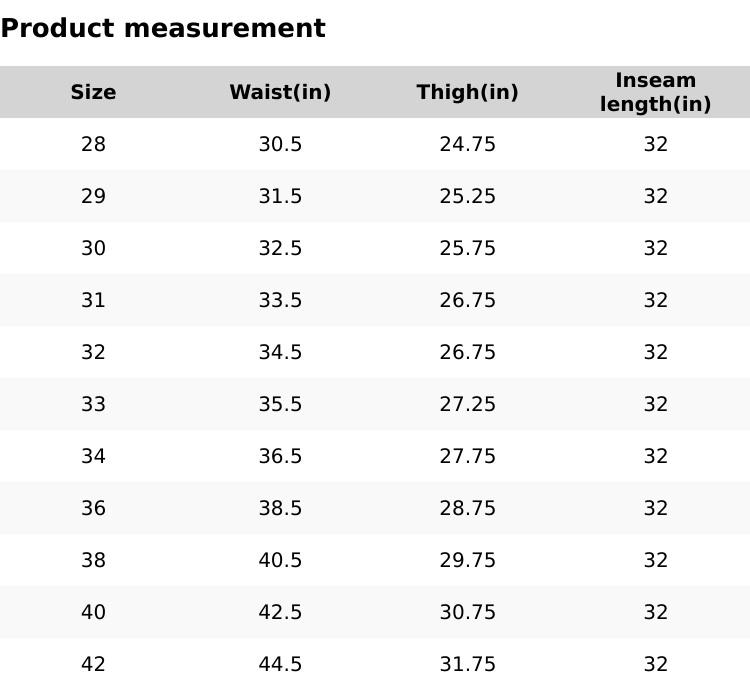
Task: Click the Size column header
Action: tap(93, 92)
